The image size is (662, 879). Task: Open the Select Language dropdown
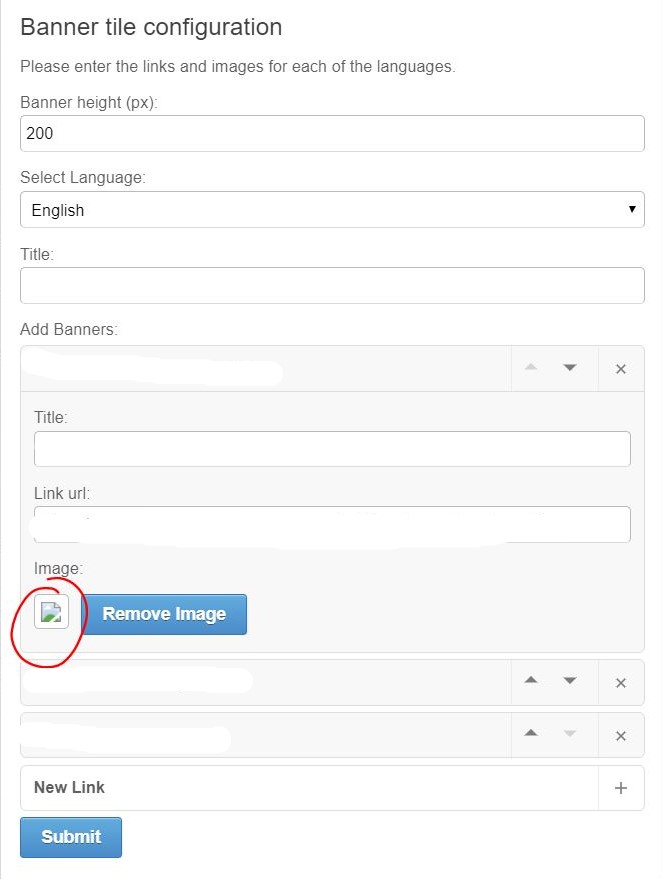pos(332,210)
